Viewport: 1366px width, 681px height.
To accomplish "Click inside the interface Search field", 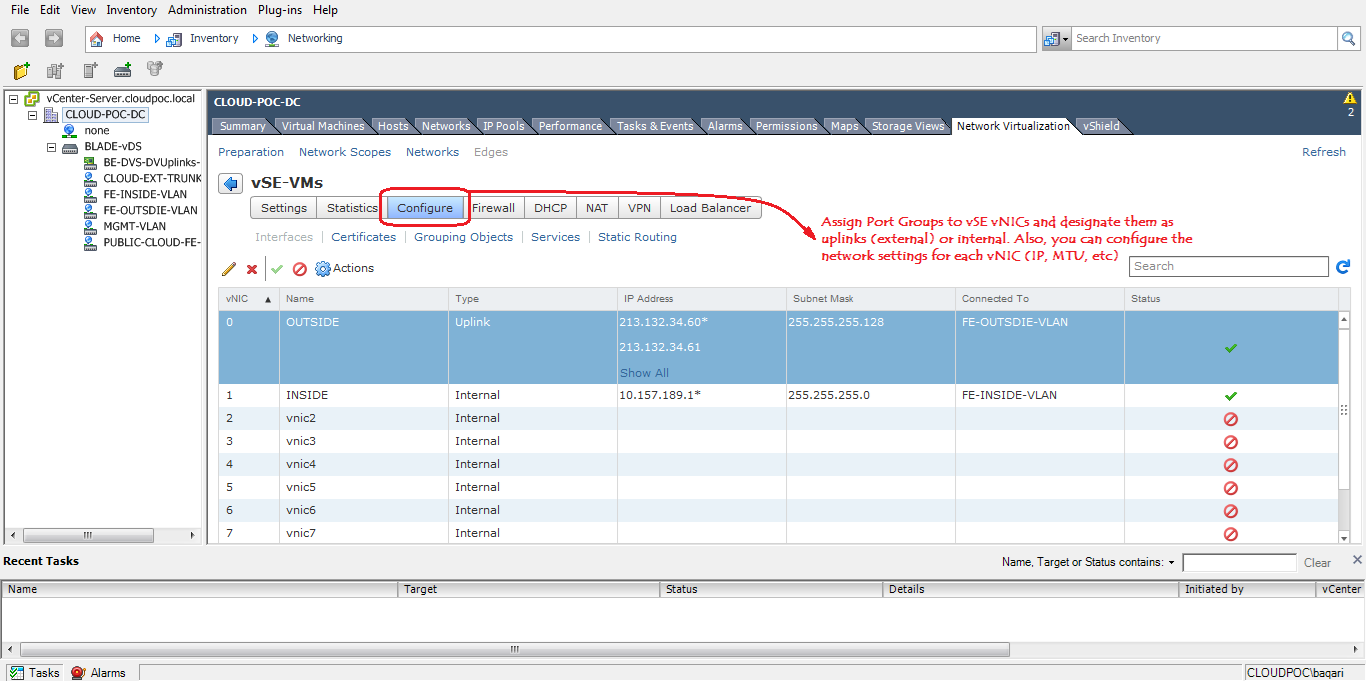I will click(x=1228, y=266).
